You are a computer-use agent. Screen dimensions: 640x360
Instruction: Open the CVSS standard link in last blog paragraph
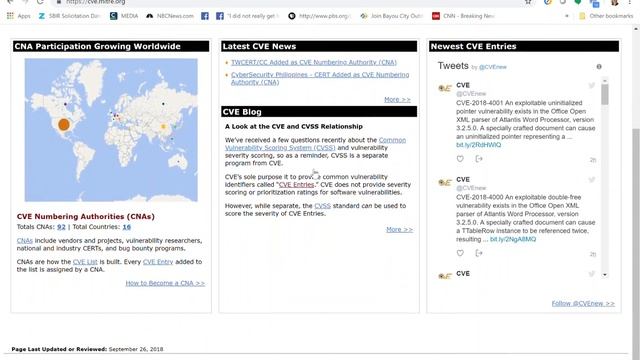pyautogui.click(x=322, y=206)
